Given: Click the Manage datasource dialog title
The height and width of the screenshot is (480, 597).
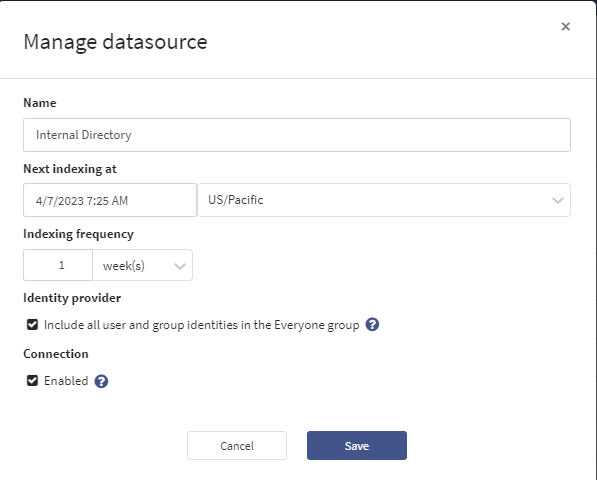Looking at the screenshot, I should coord(115,42).
